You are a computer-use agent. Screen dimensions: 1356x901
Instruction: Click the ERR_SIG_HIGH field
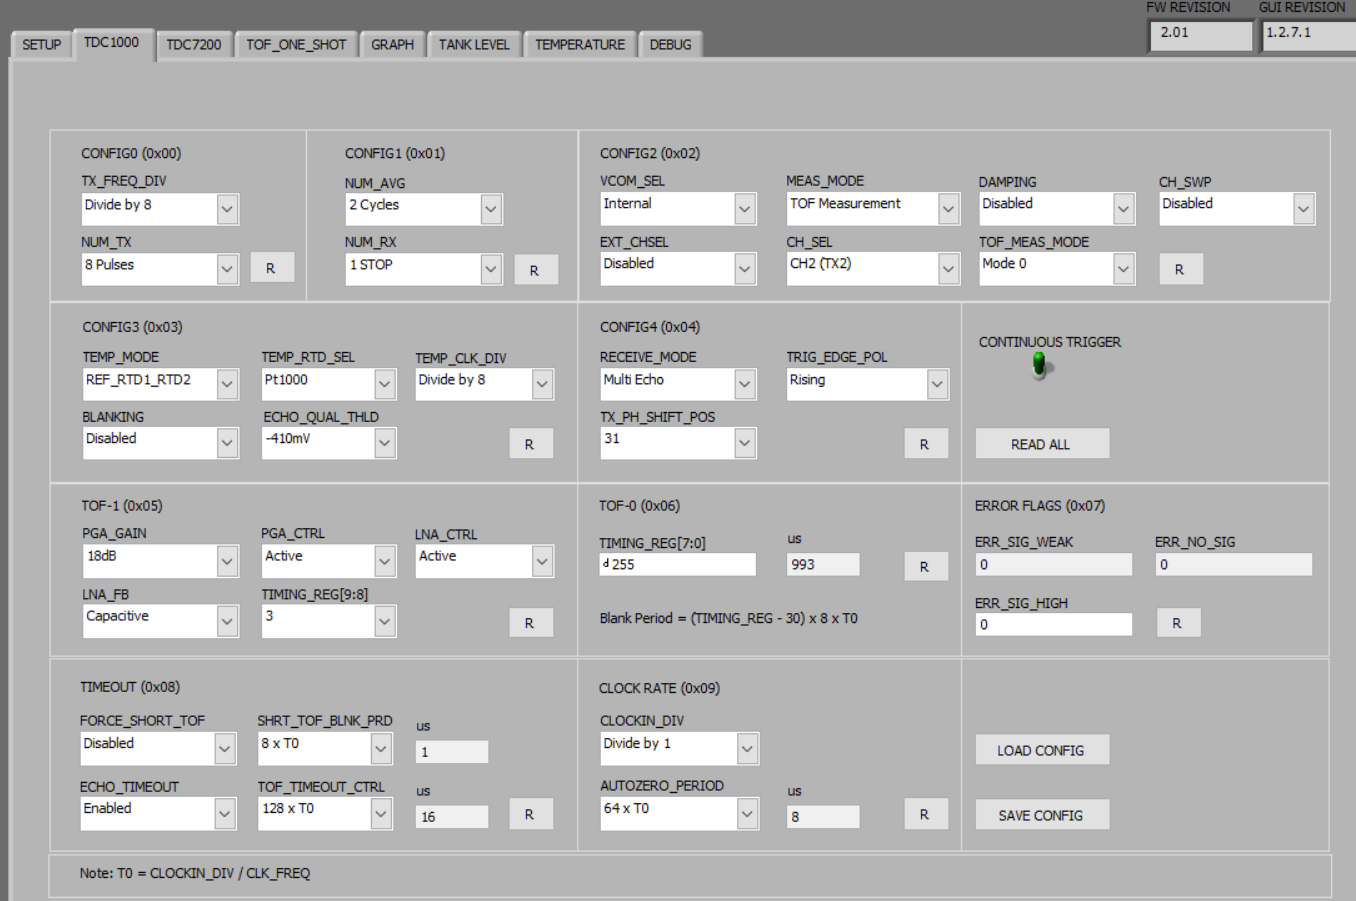click(x=1053, y=625)
